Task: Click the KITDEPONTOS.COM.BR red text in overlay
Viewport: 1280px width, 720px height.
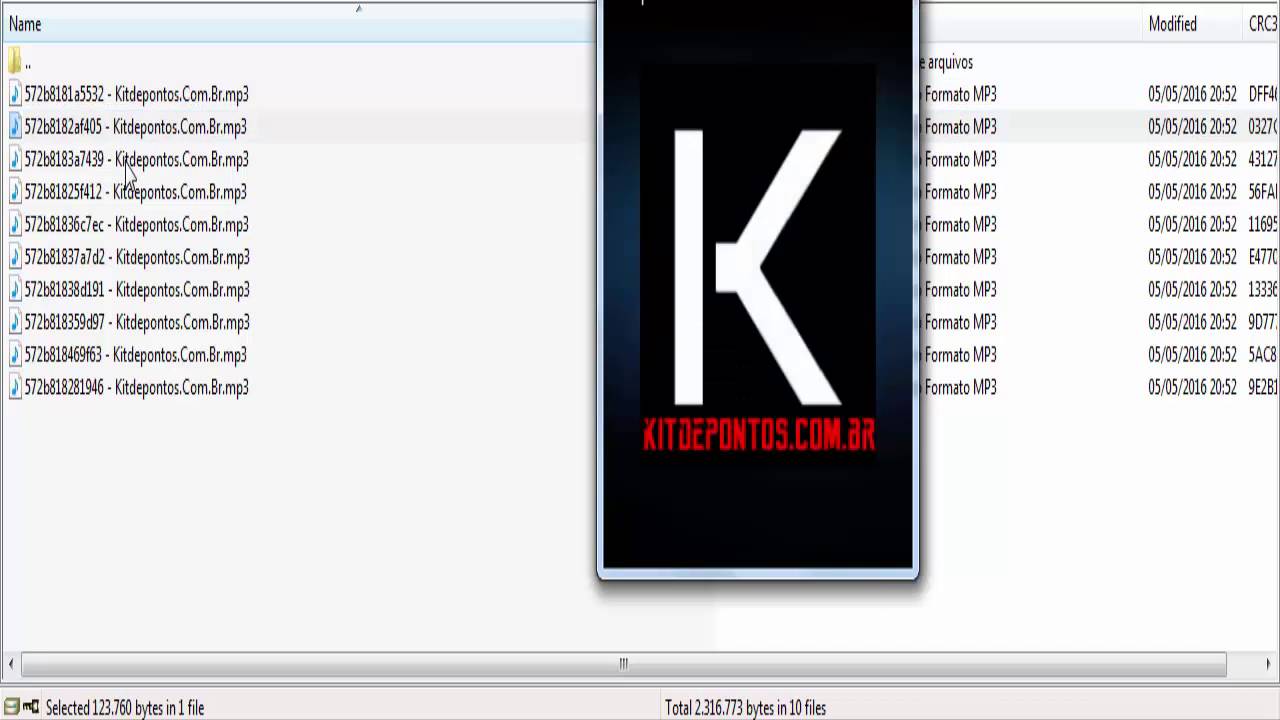Action: tap(759, 434)
